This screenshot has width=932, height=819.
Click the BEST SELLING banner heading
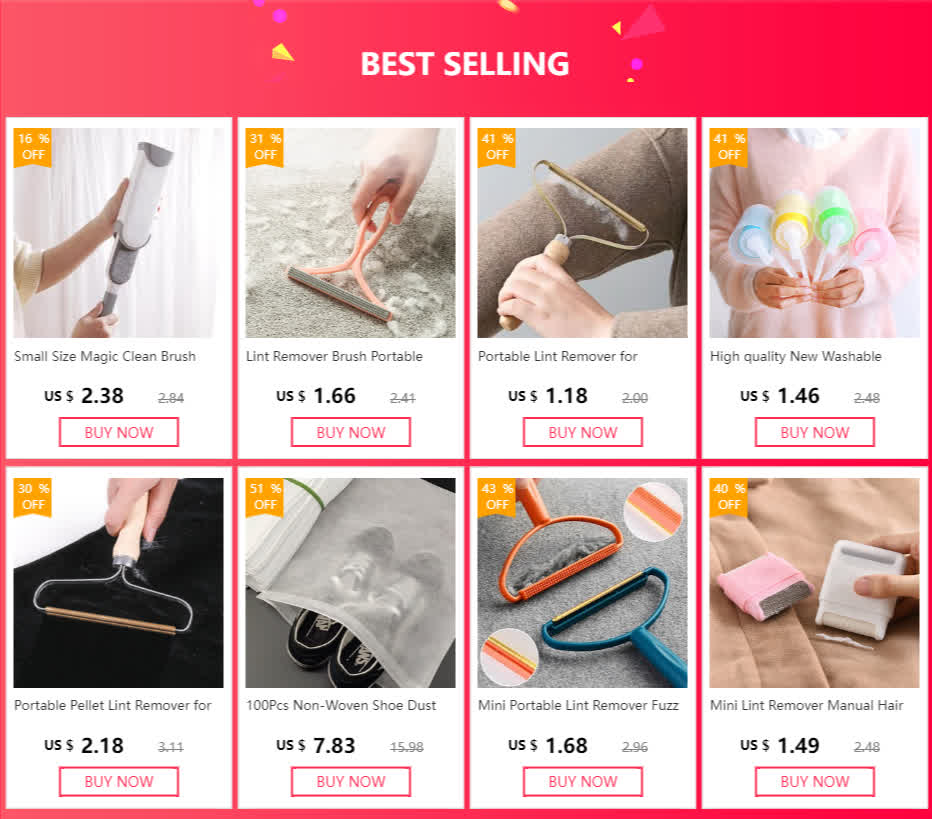[x=465, y=64]
